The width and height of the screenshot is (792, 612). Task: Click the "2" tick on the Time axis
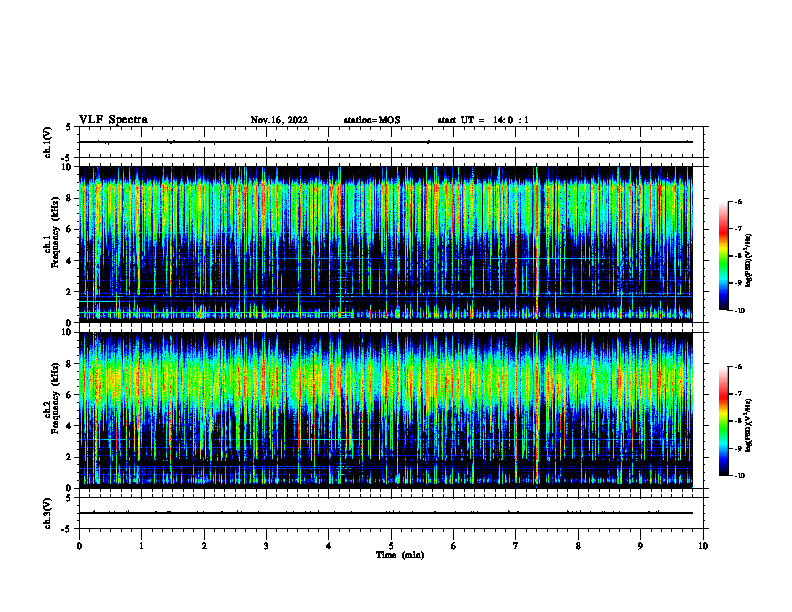pos(204,546)
